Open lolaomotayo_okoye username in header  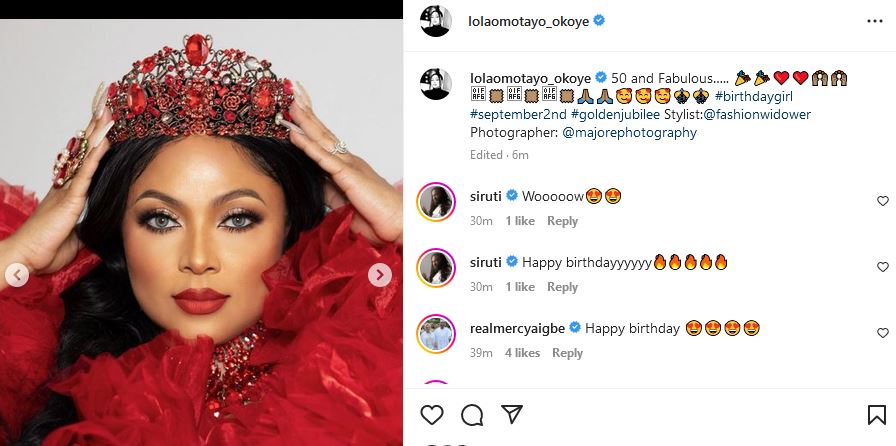[528, 20]
